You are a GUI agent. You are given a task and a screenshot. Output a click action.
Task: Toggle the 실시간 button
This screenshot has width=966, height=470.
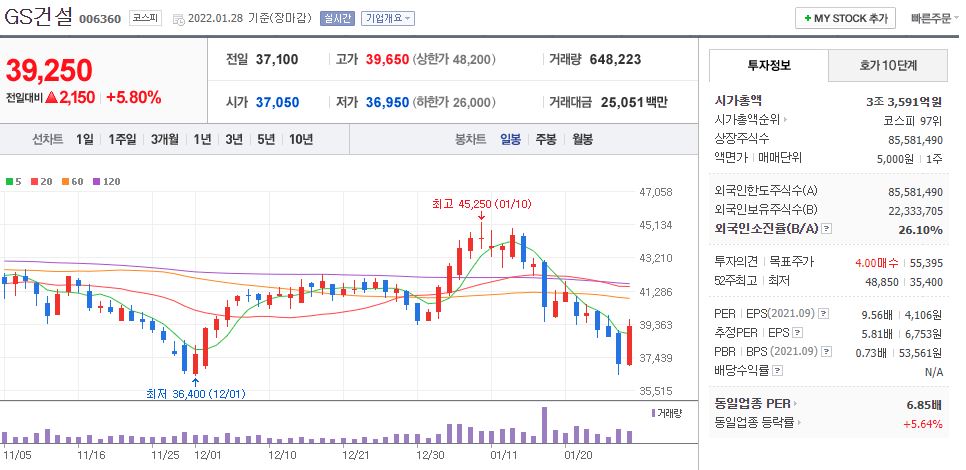pos(337,18)
